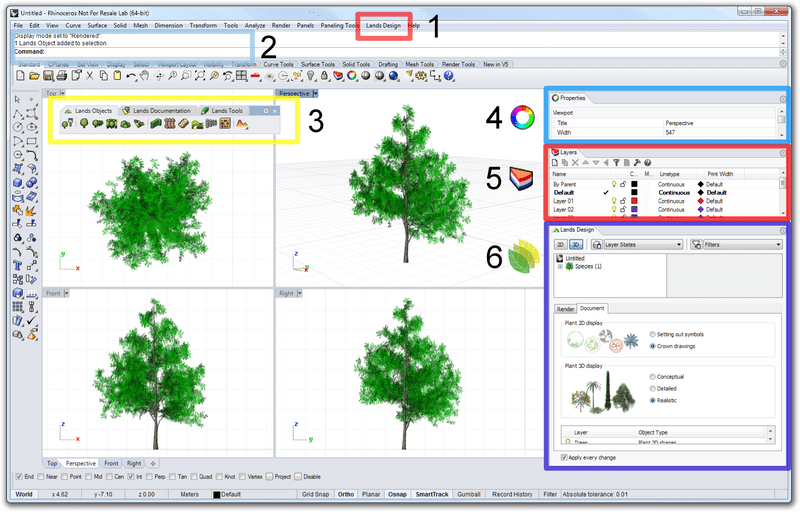
Task: Select the Detailed plant 3D display option
Action: [652, 389]
